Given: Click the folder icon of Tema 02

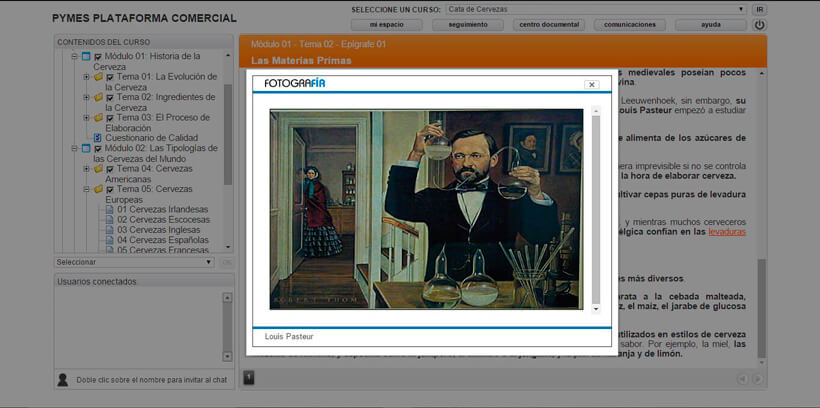Looking at the screenshot, I should (x=98, y=97).
